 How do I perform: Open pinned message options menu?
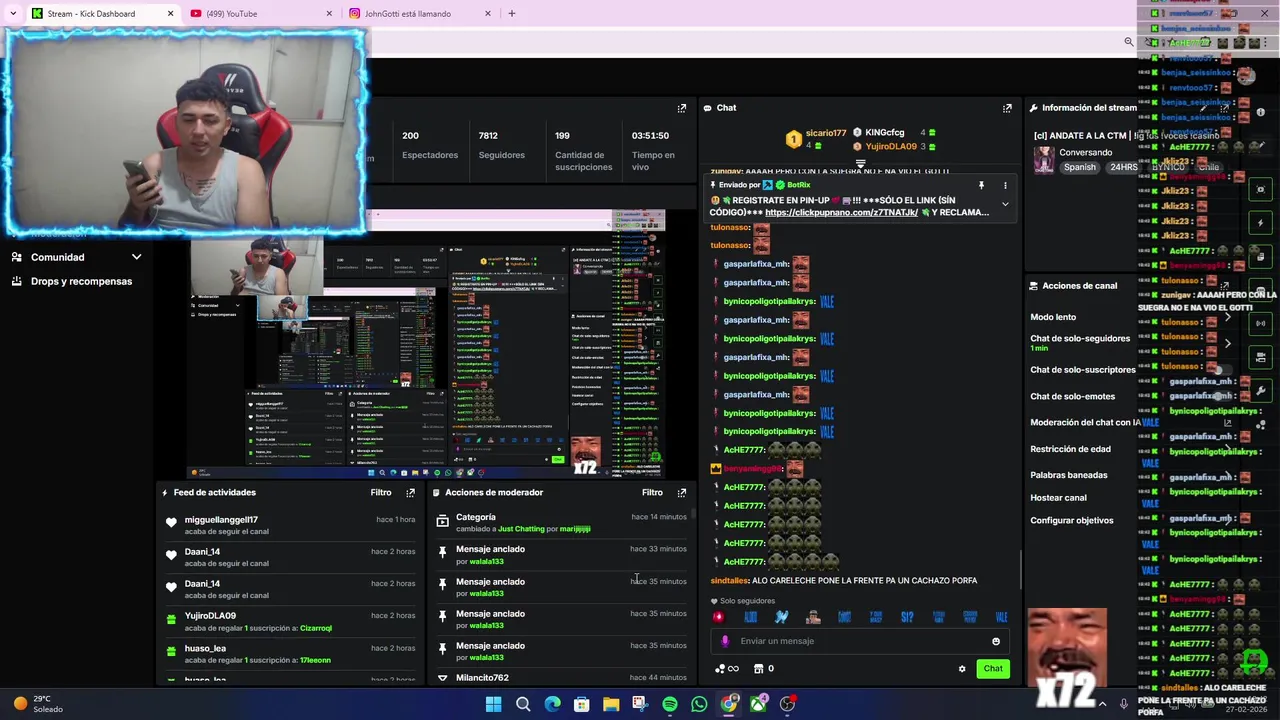click(x=1005, y=185)
